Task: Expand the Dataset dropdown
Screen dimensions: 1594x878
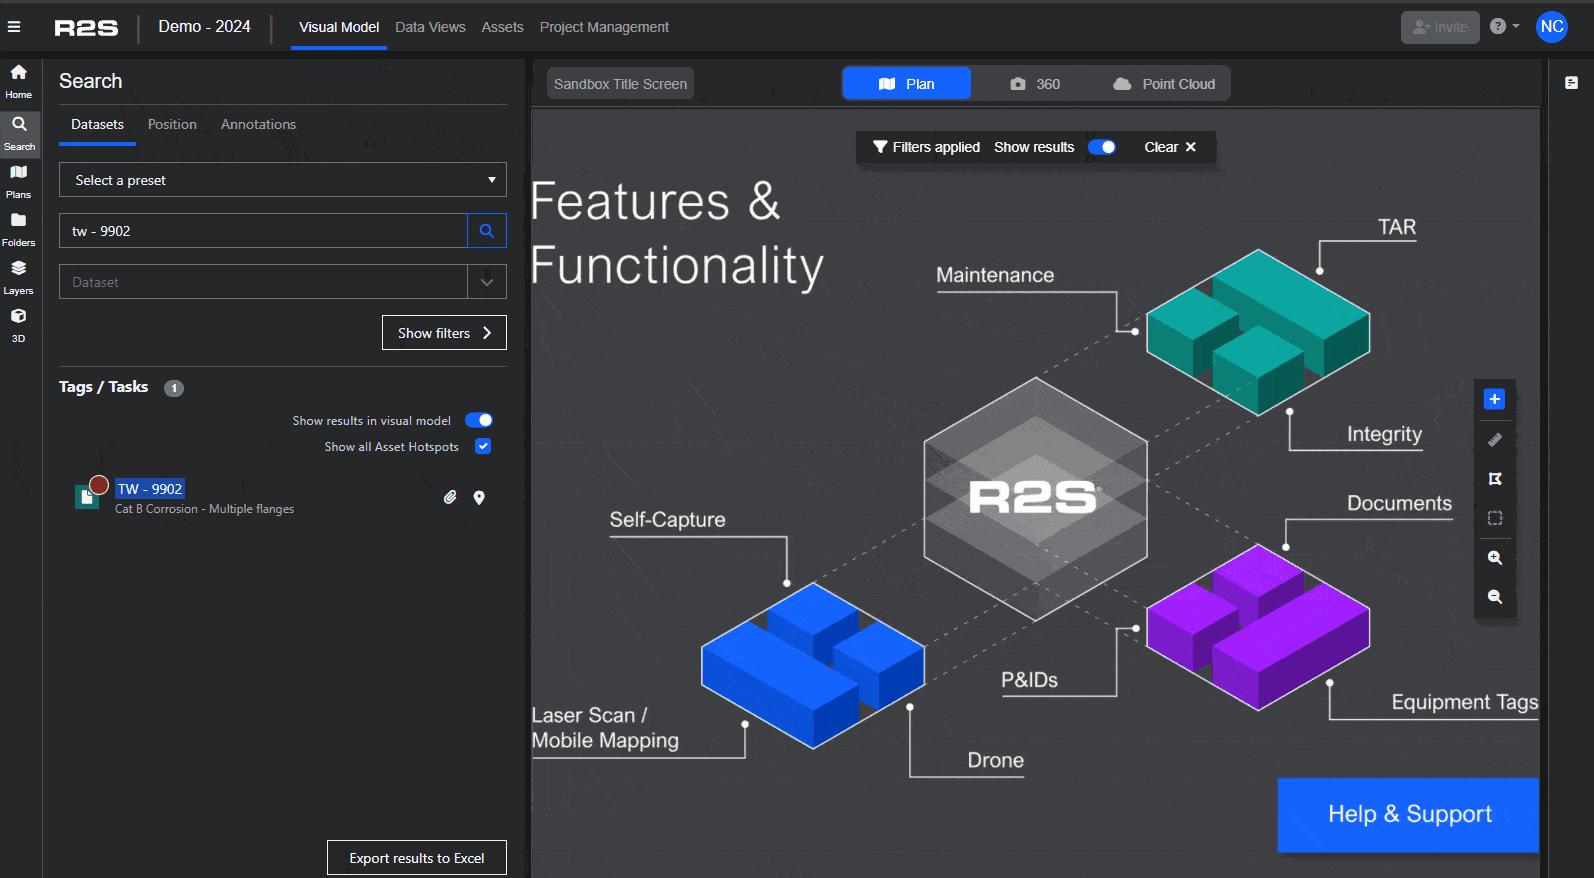Action: point(487,282)
